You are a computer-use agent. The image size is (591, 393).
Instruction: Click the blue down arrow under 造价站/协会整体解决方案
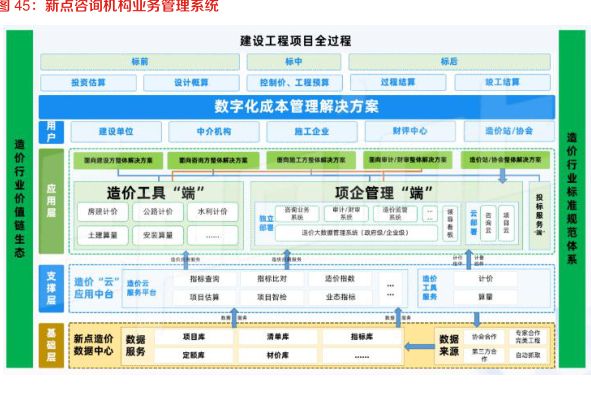[502, 176]
